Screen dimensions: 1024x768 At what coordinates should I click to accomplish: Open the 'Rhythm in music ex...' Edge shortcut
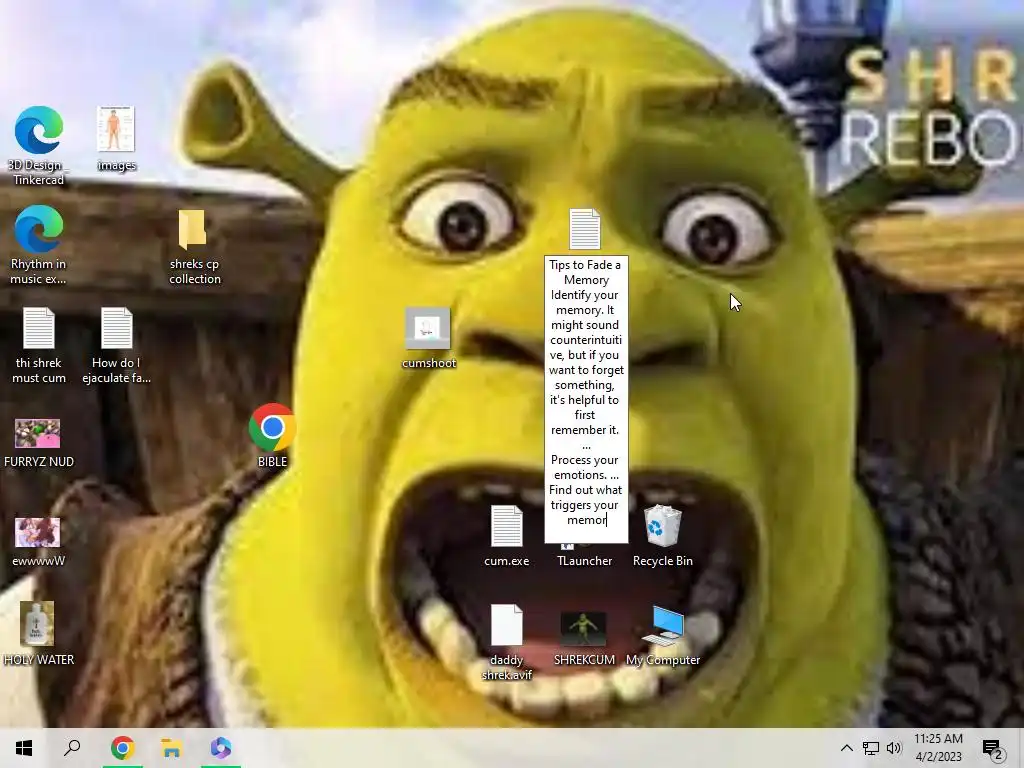coord(39,245)
